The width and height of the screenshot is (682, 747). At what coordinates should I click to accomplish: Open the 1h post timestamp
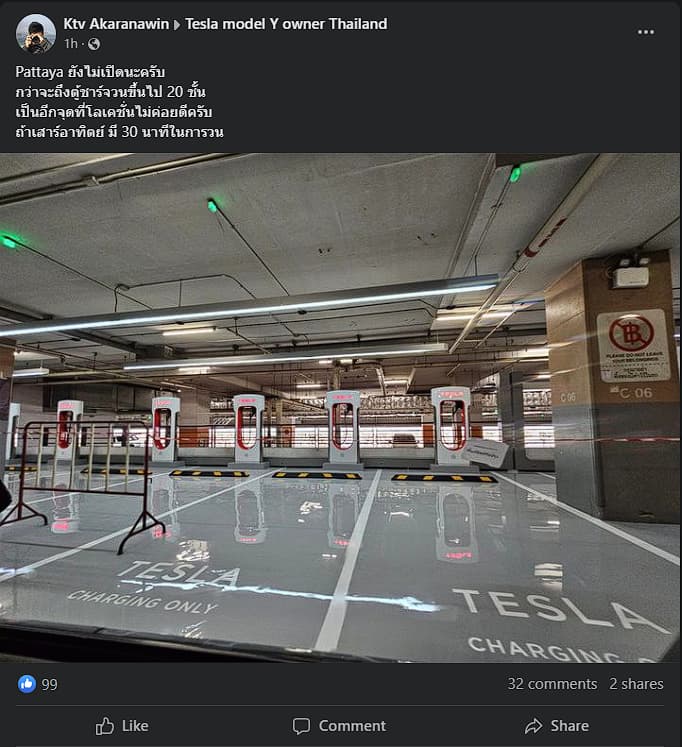tap(70, 44)
